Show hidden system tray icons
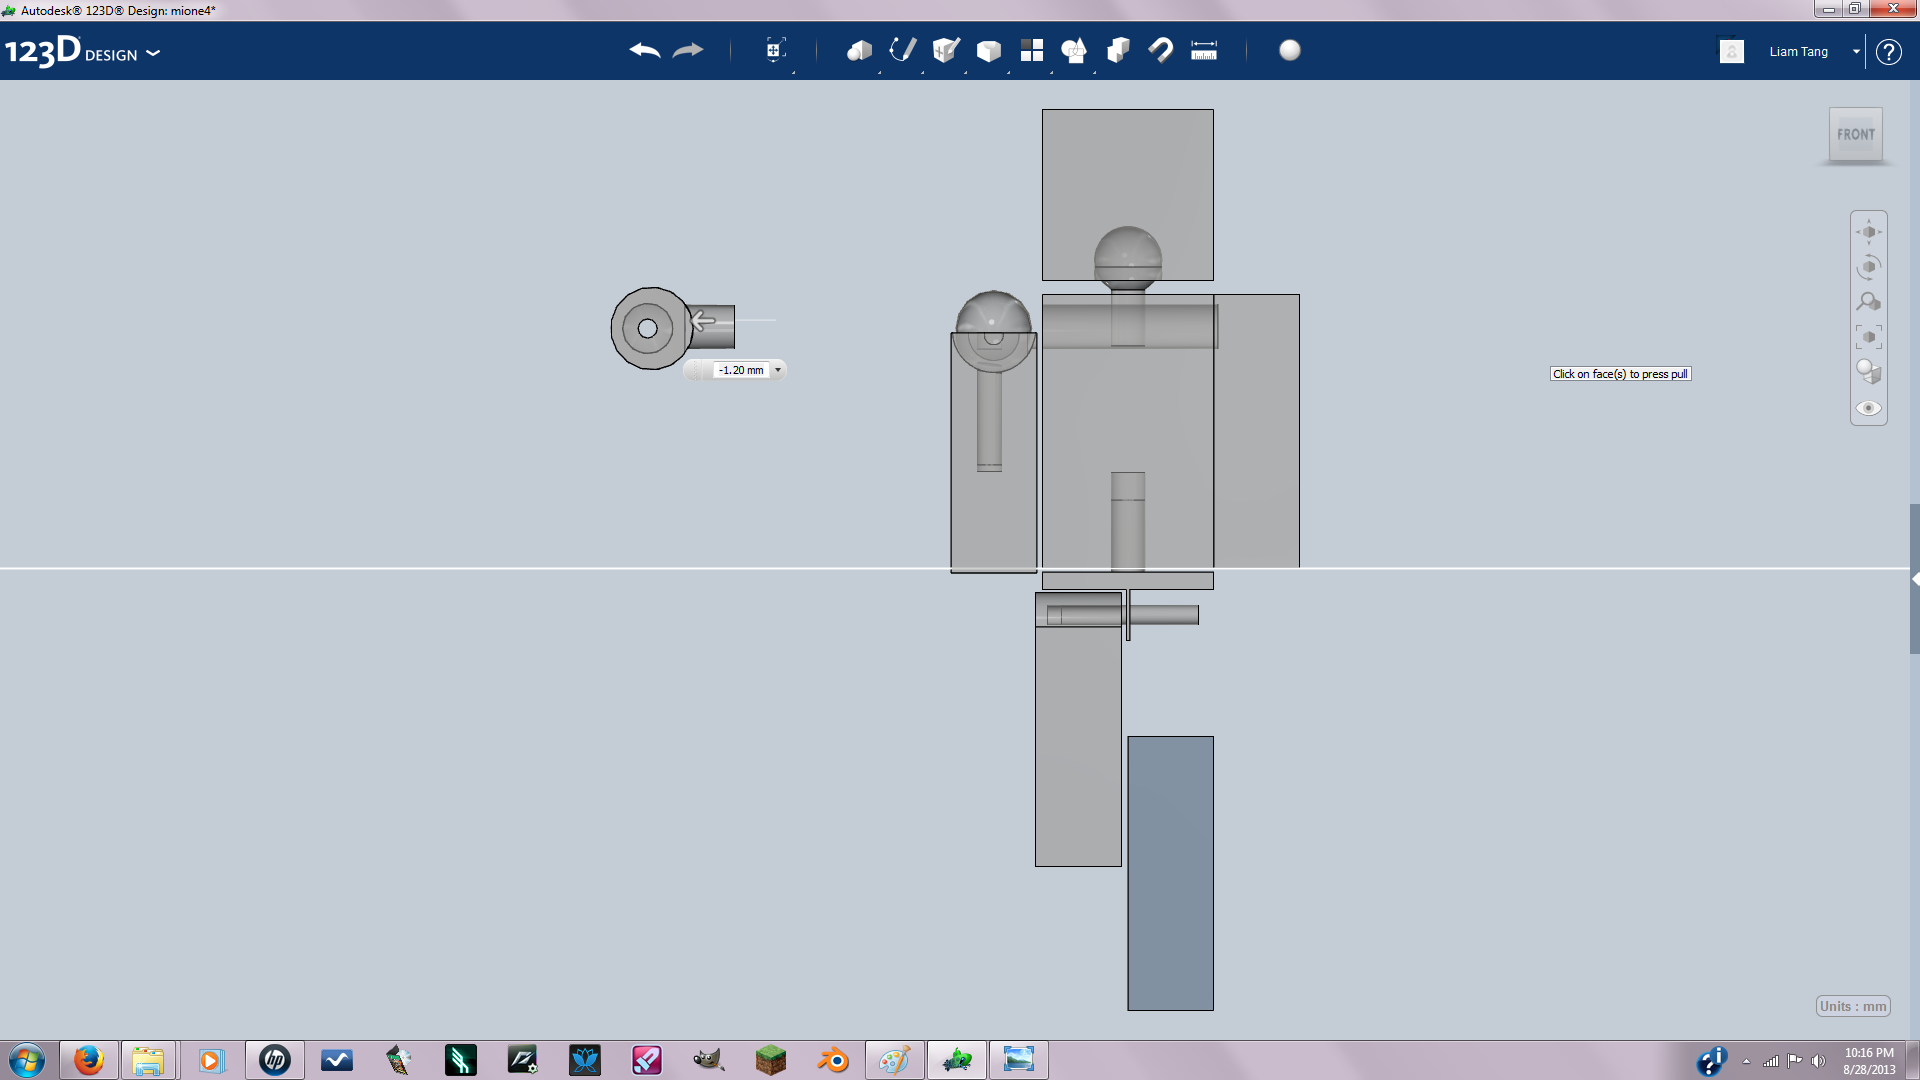 click(1746, 1062)
